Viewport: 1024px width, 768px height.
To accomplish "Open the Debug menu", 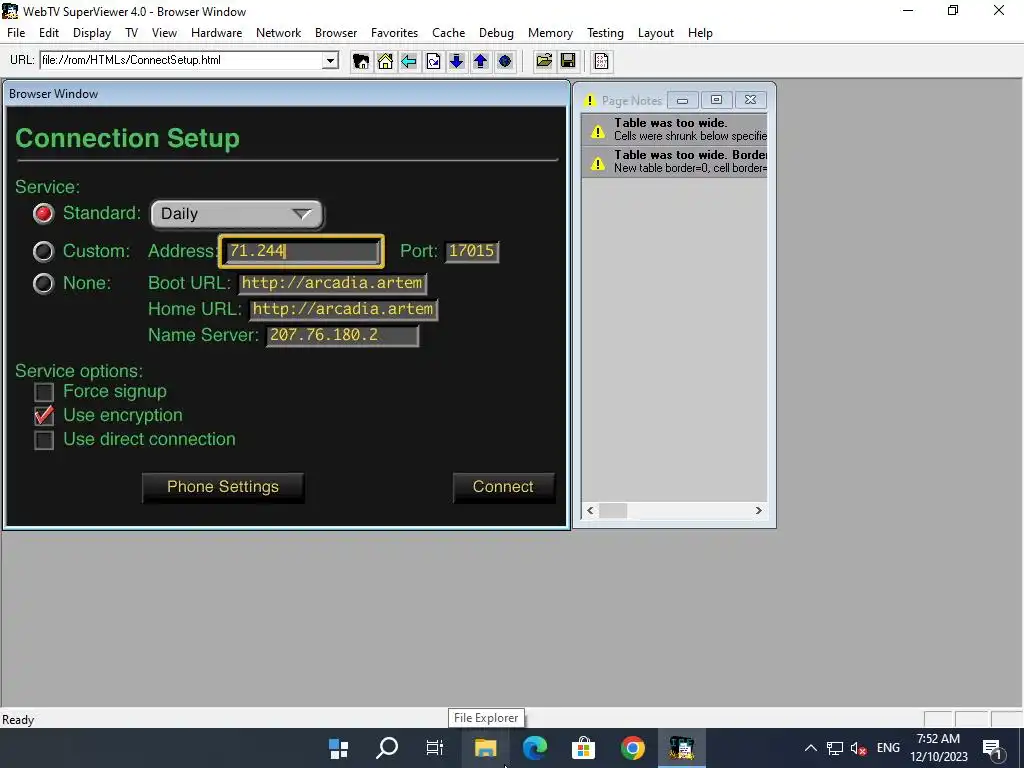I will (496, 33).
